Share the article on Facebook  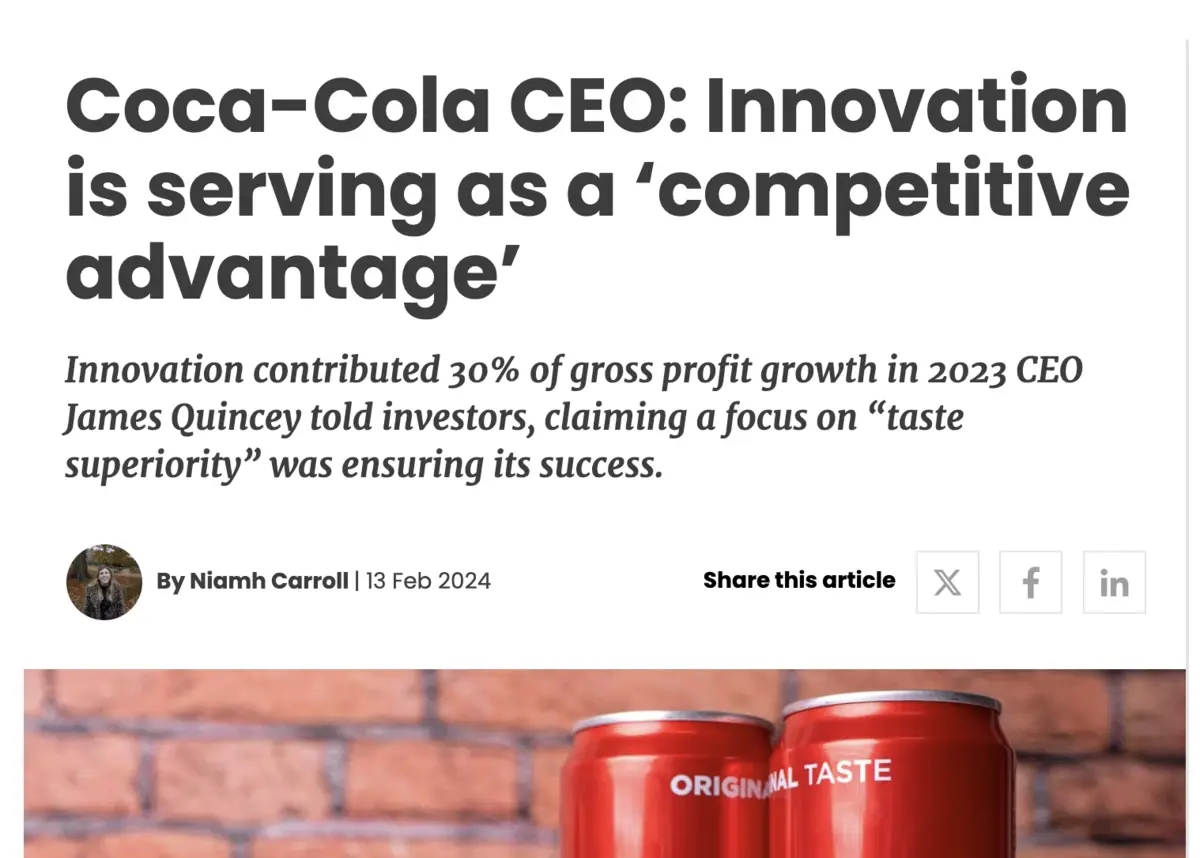(1031, 582)
